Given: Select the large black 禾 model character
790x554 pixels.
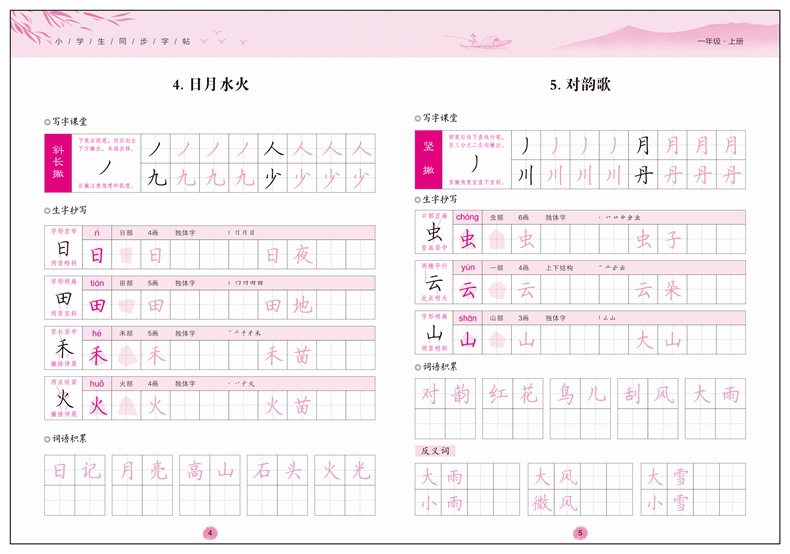Looking at the screenshot, I should point(63,350).
